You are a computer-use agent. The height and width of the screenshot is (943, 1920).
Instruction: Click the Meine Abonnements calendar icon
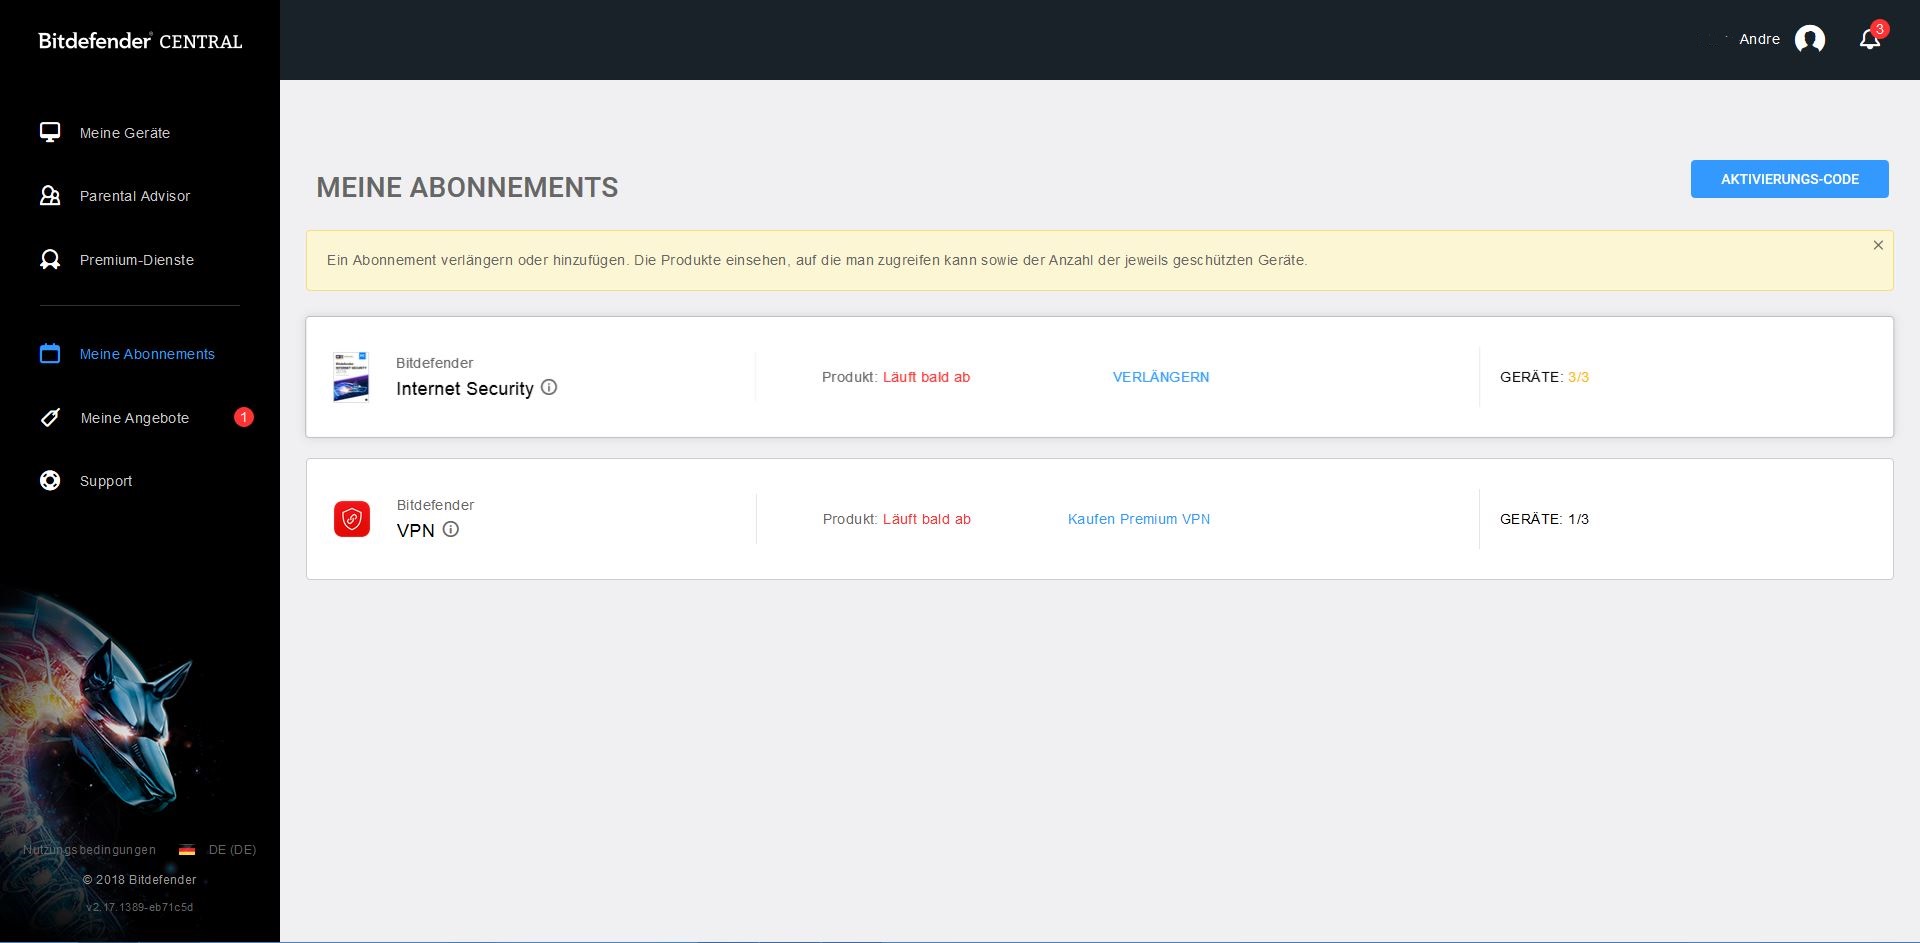pyautogui.click(x=50, y=354)
